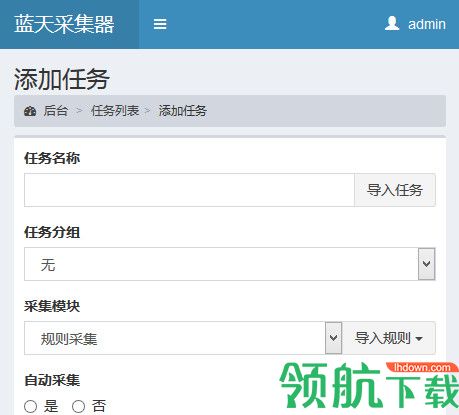Click the admin user avatar icon
Image resolution: width=459 pixels, height=415 pixels.
(392, 23)
